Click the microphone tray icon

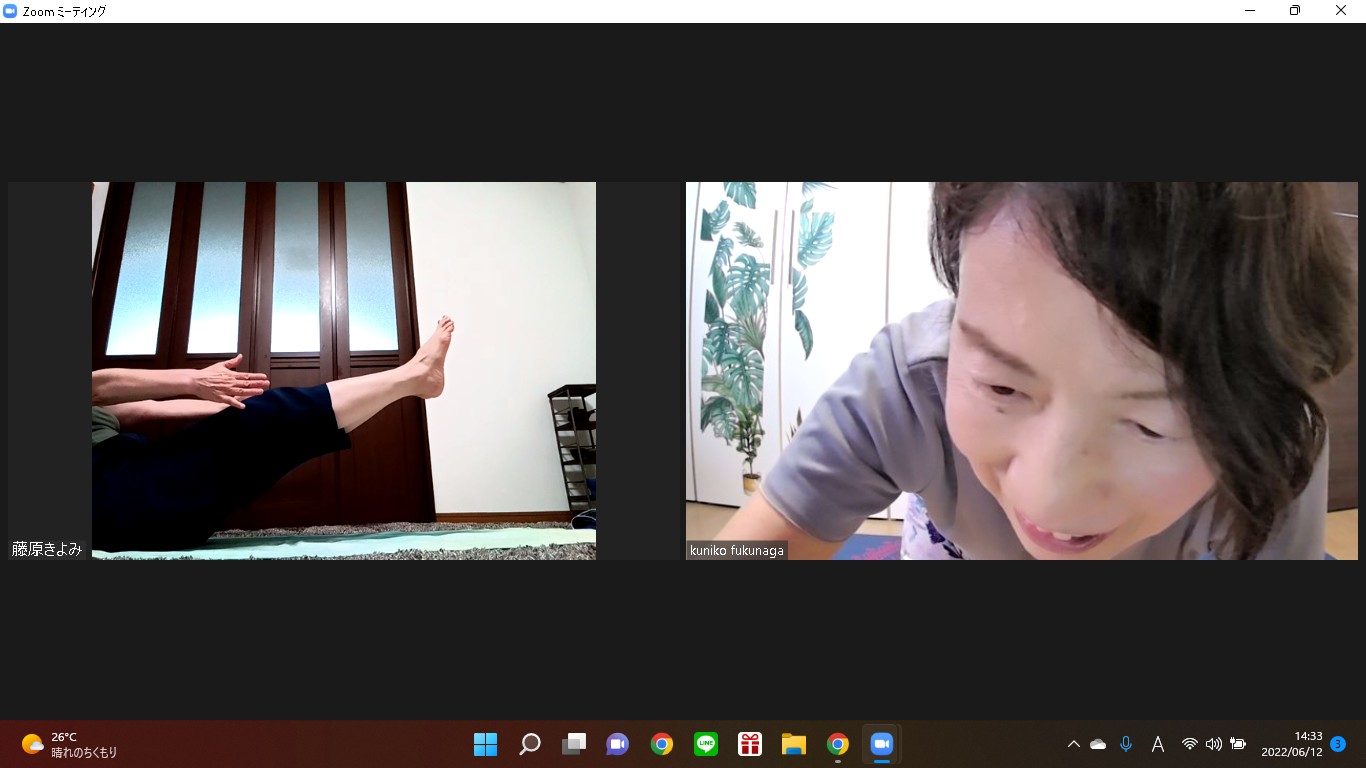[x=1126, y=744]
